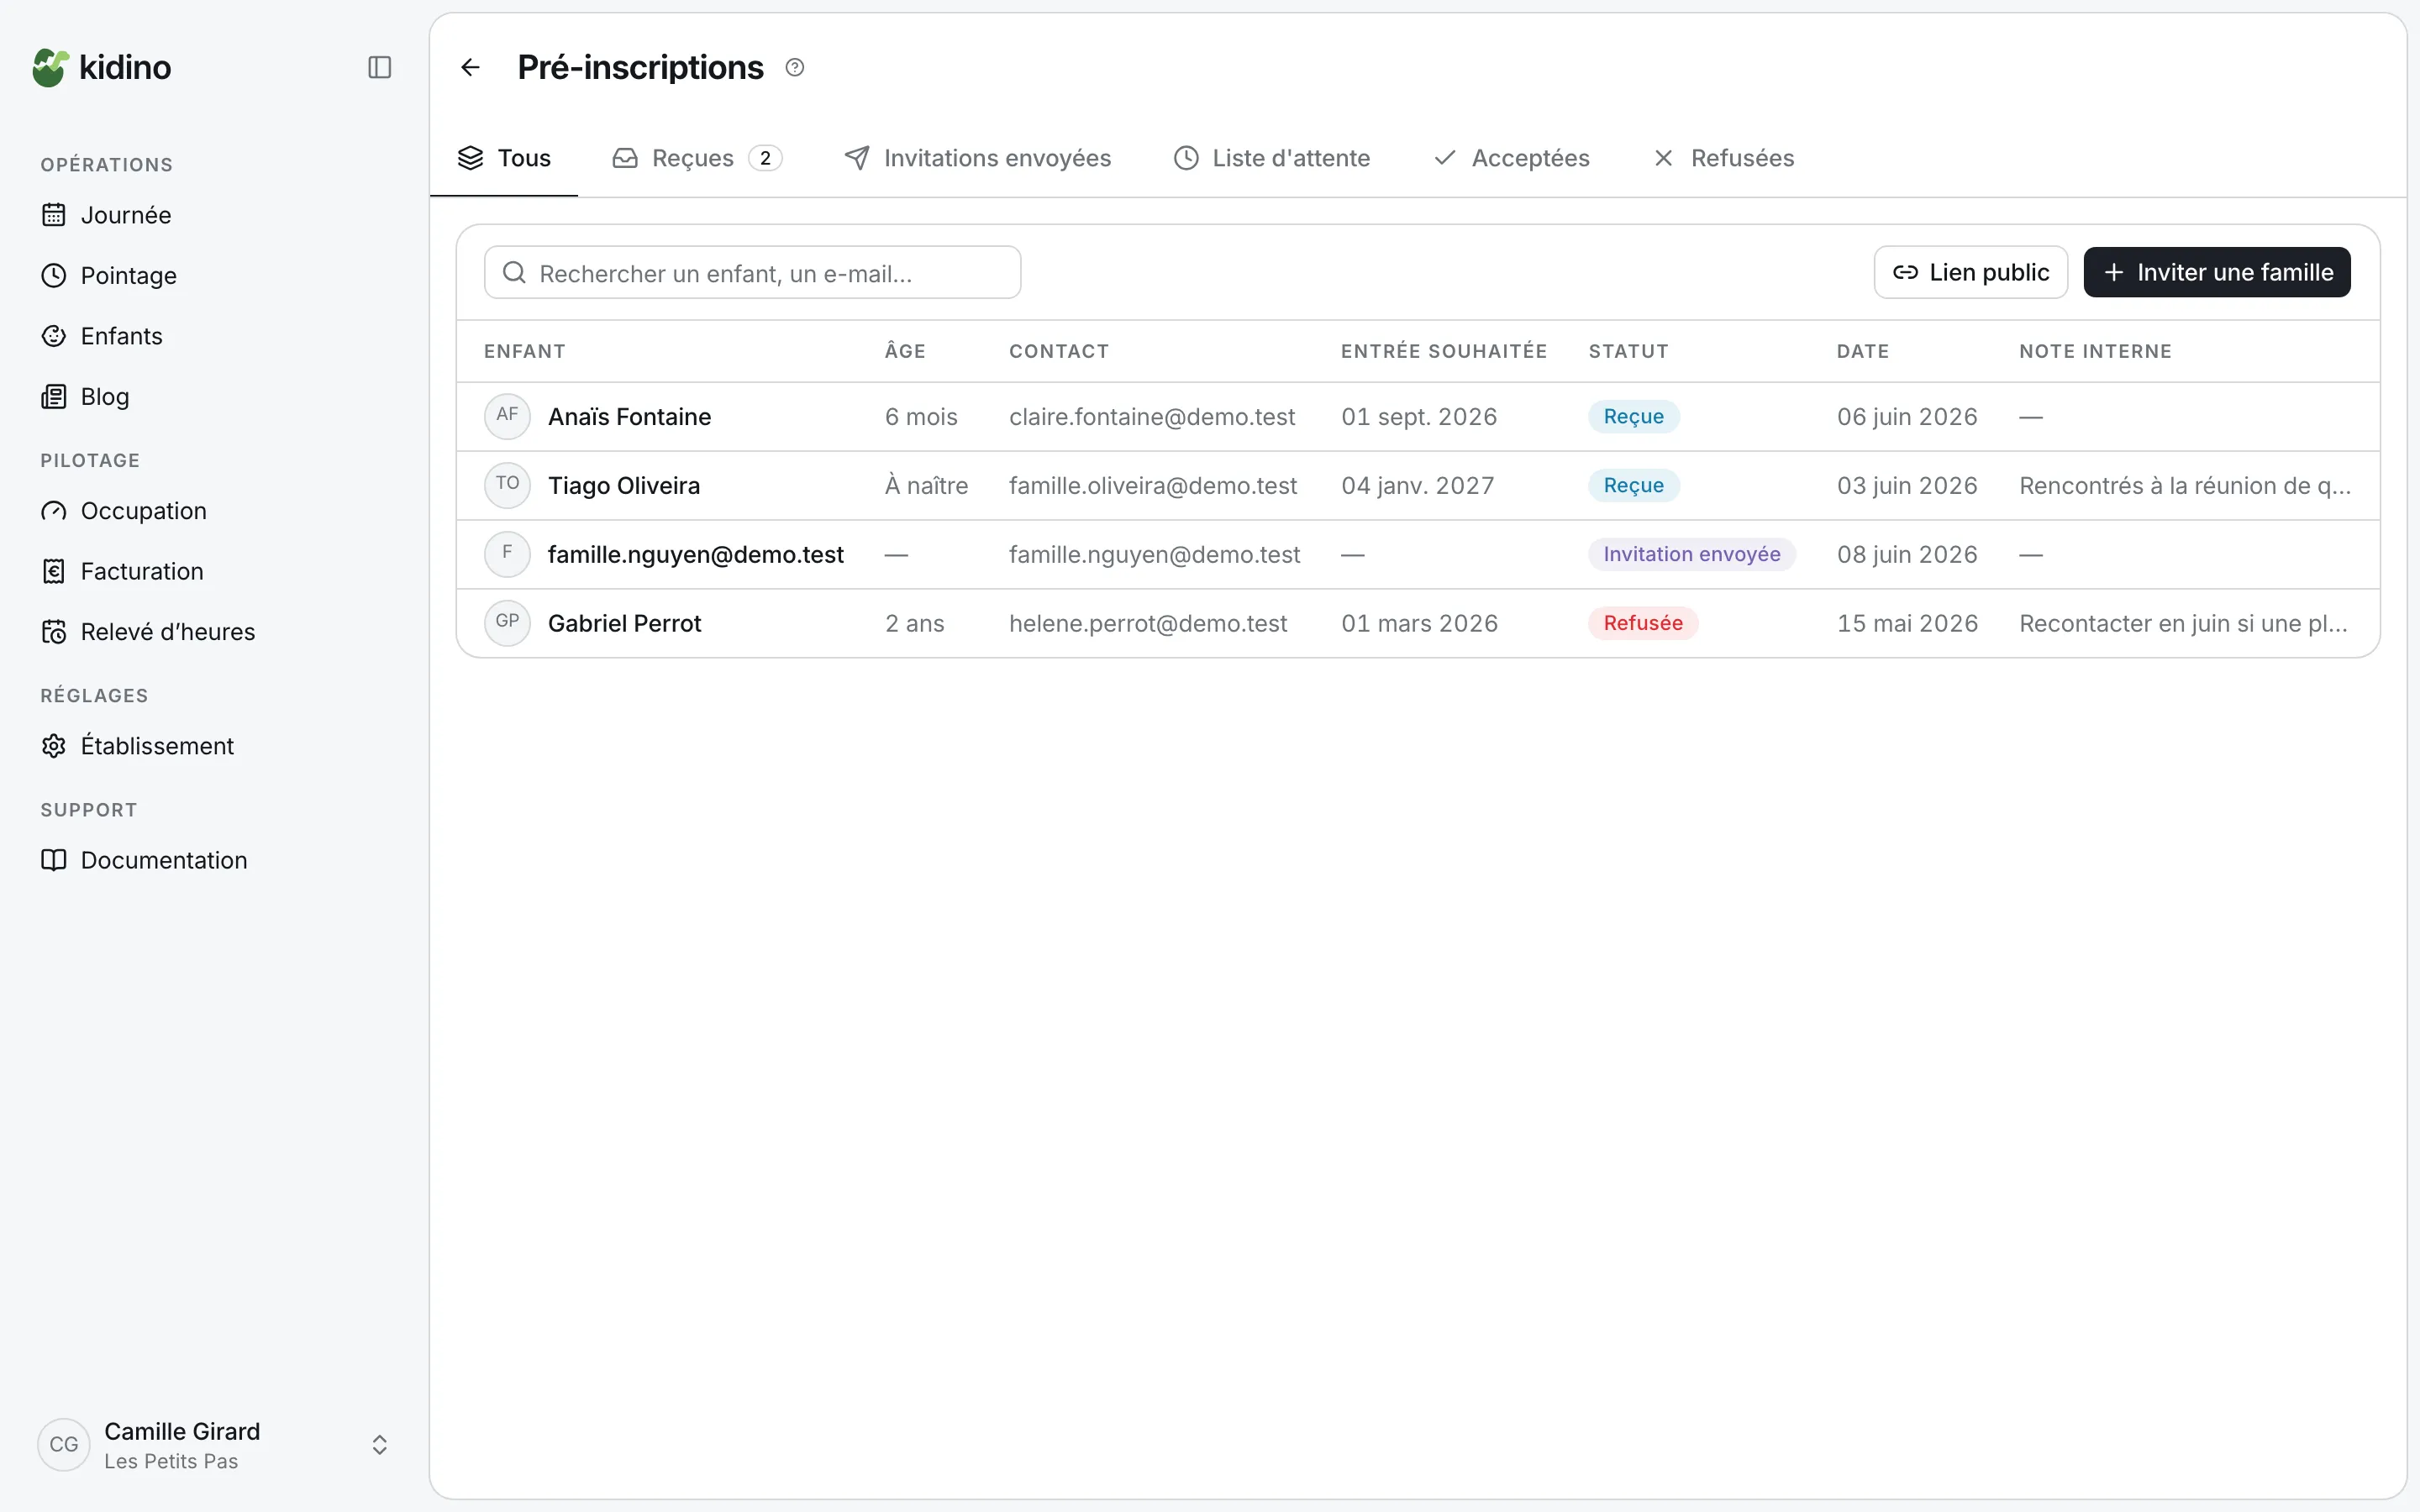Collapse the sidebar panel

click(379, 67)
